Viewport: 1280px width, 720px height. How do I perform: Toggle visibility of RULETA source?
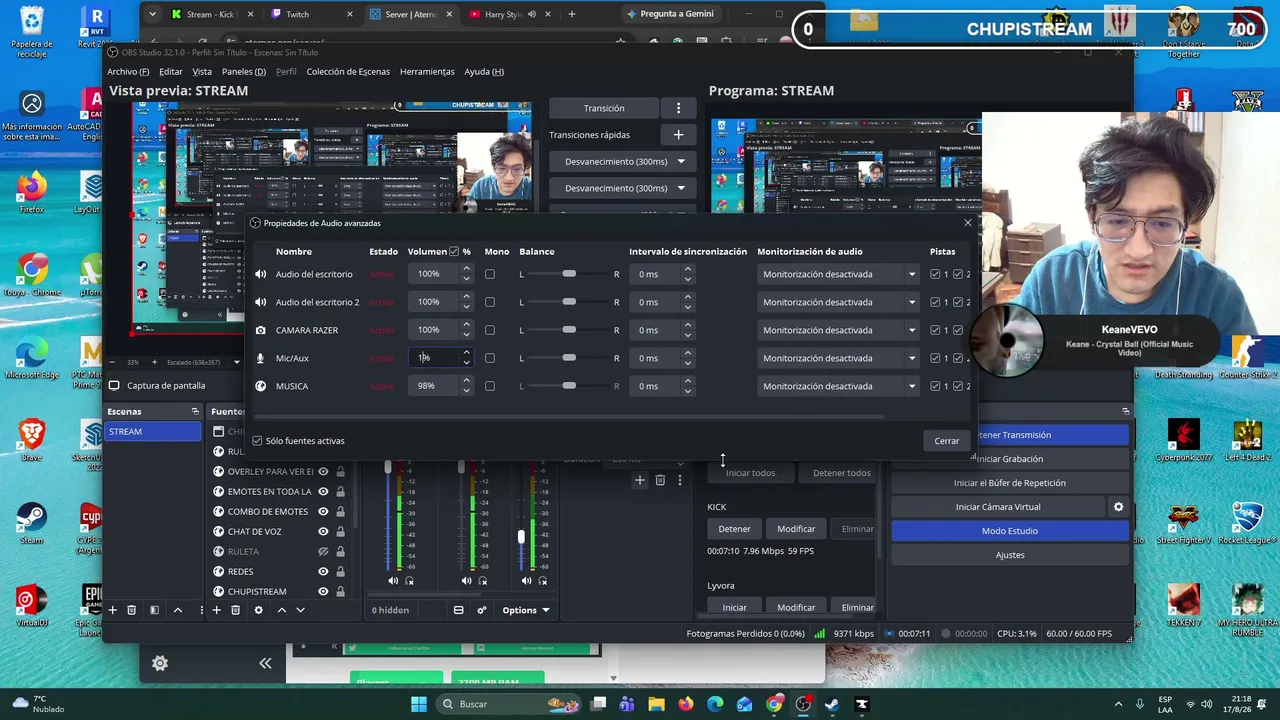tap(323, 552)
